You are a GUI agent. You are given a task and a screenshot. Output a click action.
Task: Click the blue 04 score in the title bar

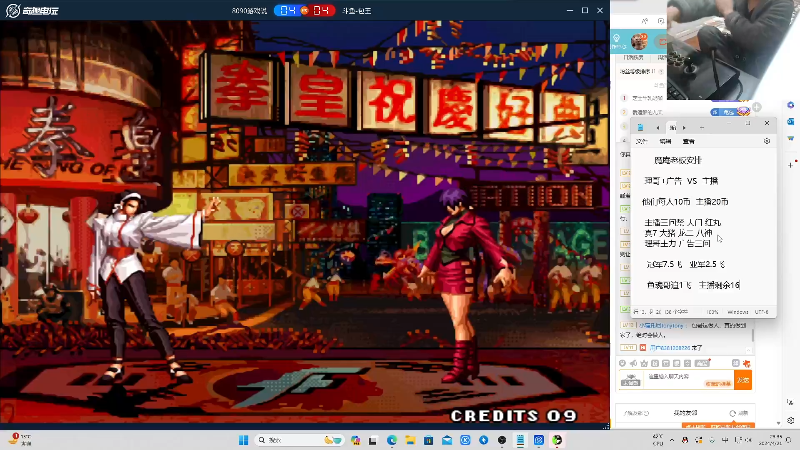[288, 10]
